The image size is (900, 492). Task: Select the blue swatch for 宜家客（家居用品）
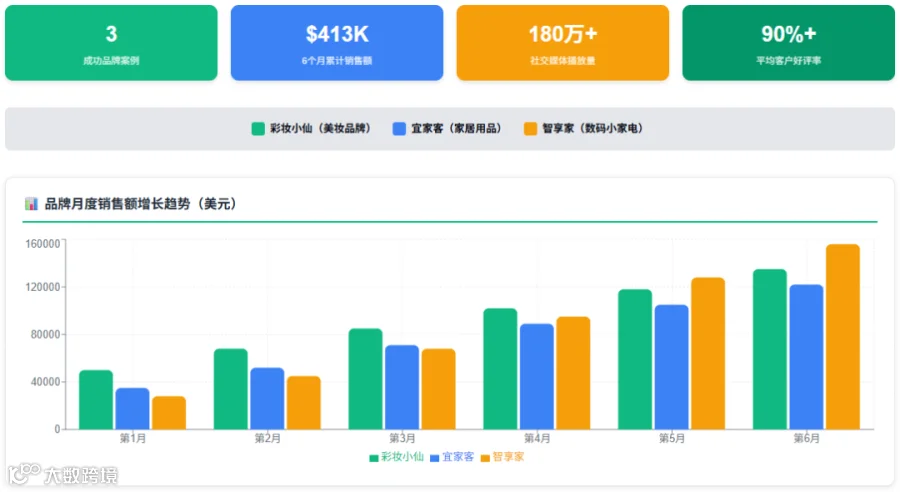[399, 129]
